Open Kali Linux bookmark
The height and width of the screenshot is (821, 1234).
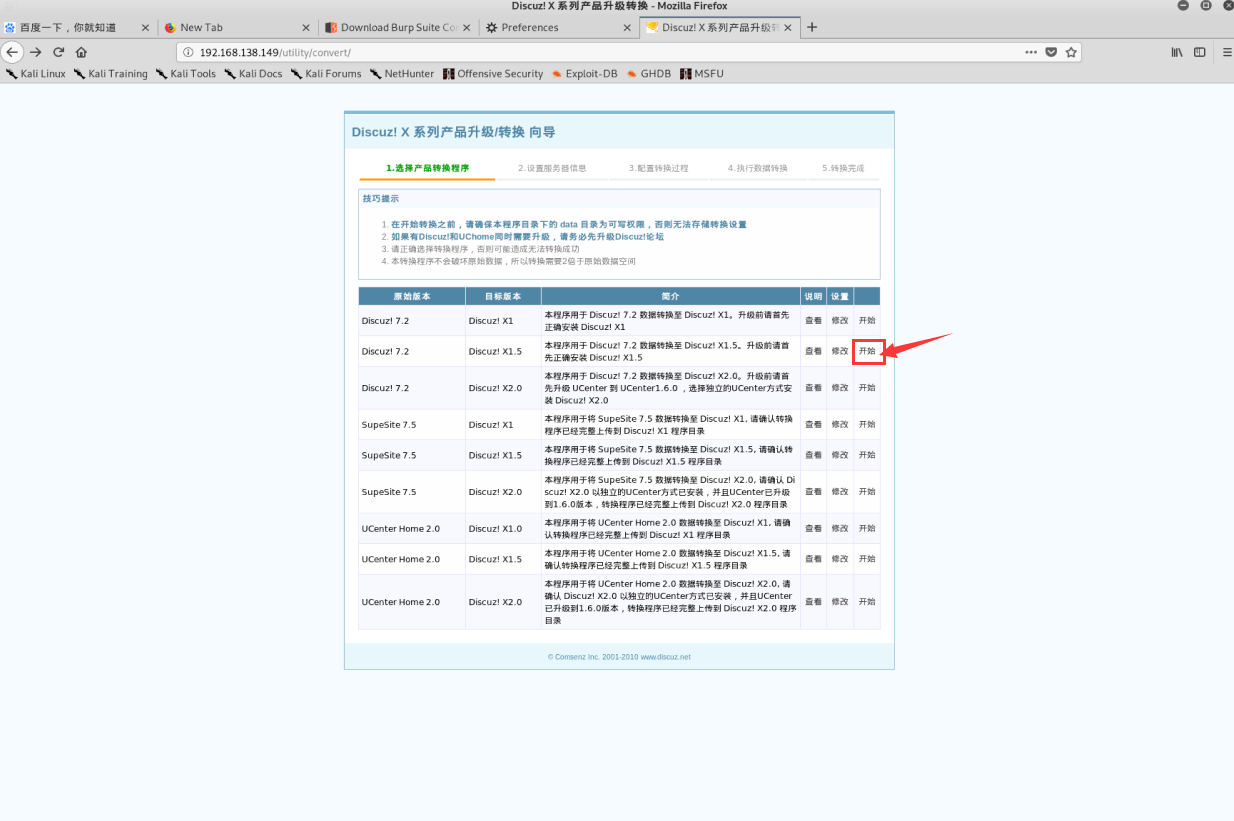pyautogui.click(x=36, y=74)
